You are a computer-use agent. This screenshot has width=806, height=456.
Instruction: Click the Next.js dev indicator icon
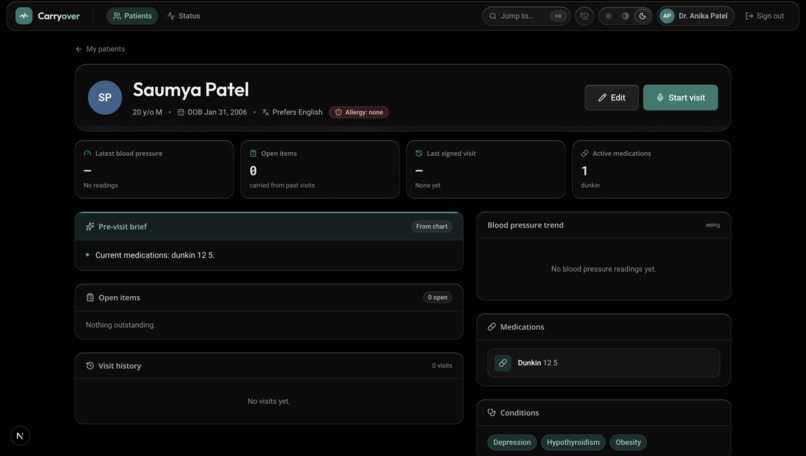pos(20,436)
